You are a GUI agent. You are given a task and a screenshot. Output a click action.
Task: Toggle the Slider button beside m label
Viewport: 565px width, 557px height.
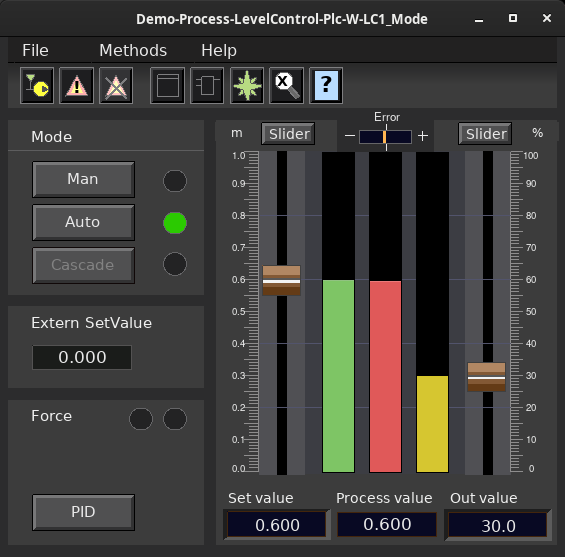tap(288, 134)
